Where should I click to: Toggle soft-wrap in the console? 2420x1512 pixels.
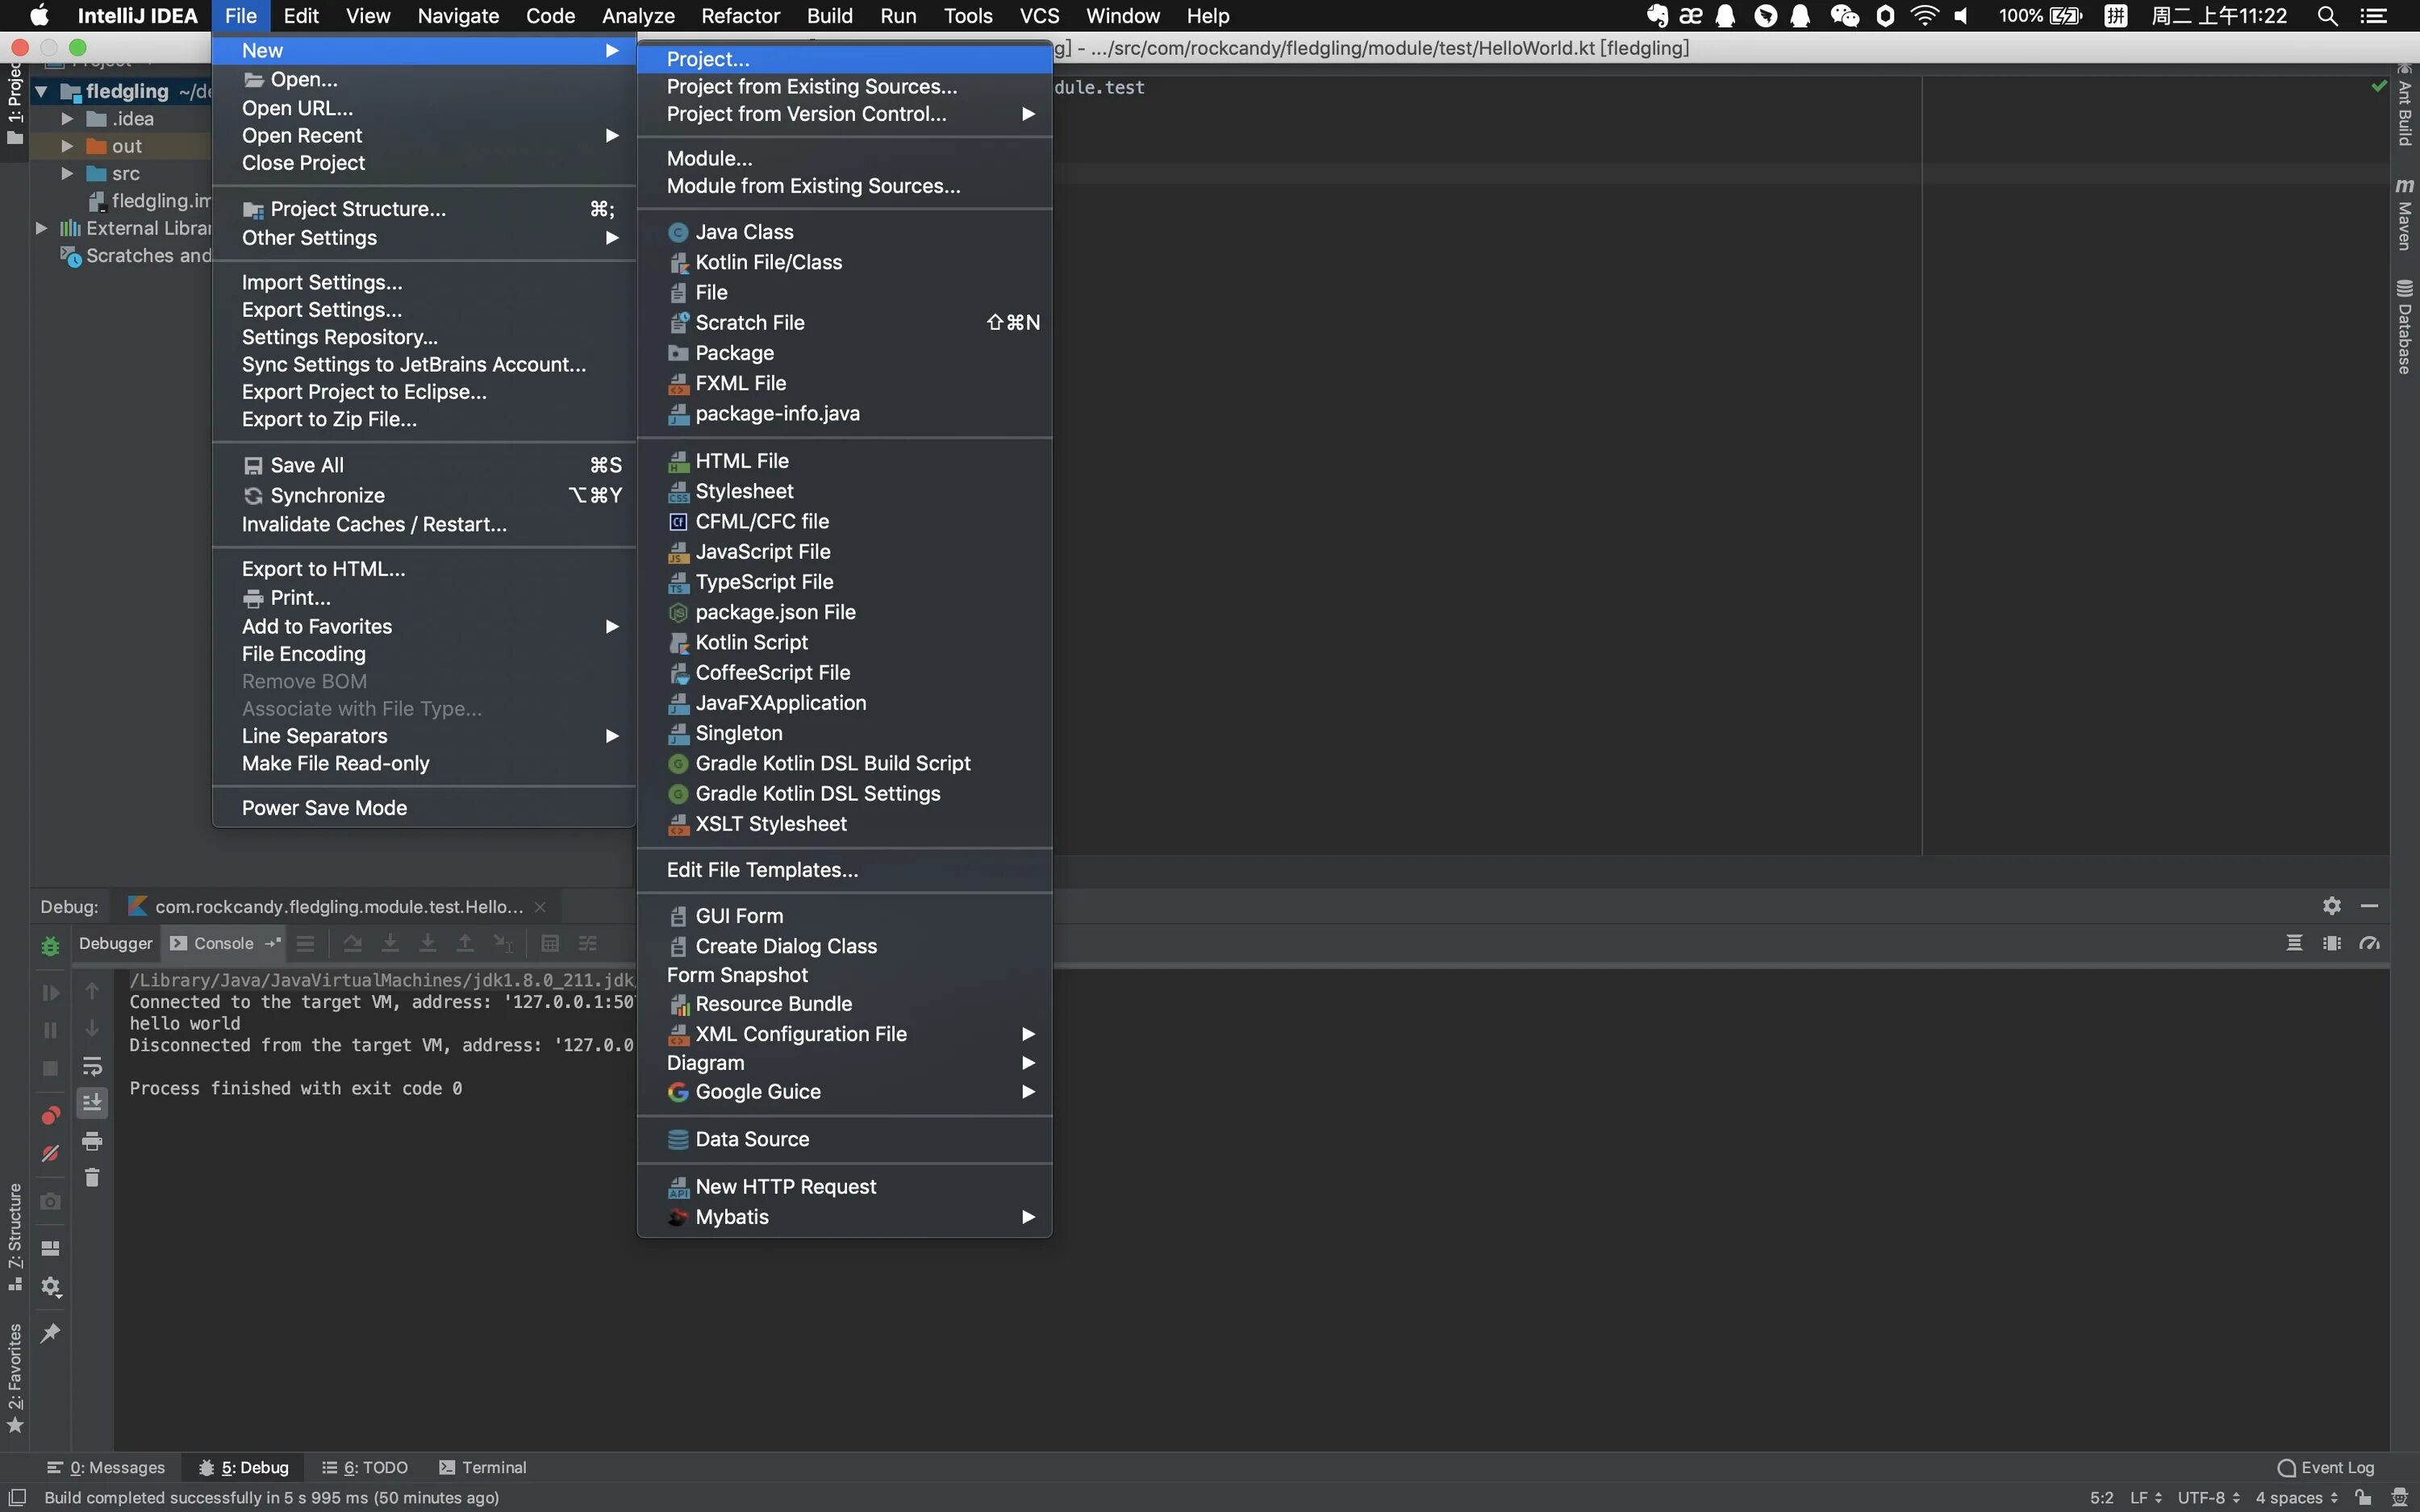(92, 1066)
